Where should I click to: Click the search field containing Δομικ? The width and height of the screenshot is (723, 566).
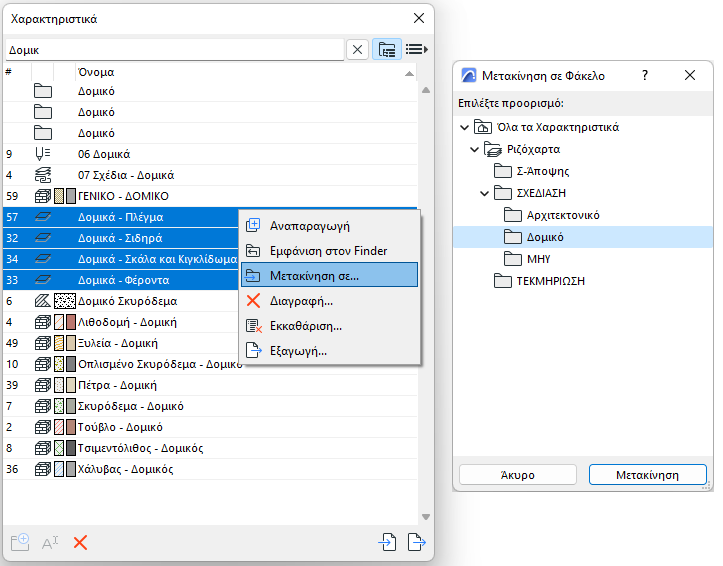[174, 50]
